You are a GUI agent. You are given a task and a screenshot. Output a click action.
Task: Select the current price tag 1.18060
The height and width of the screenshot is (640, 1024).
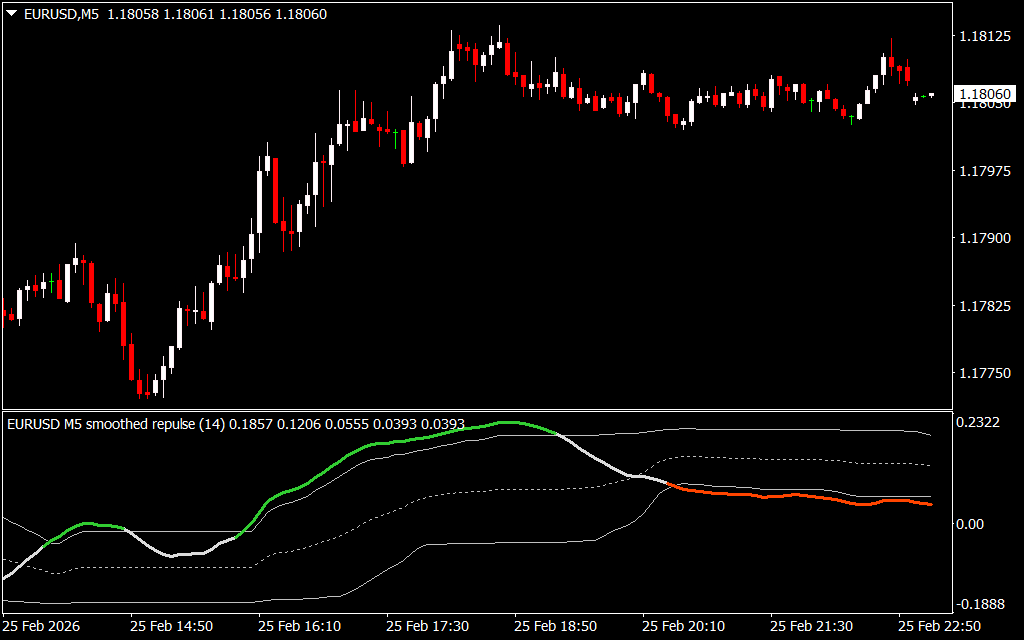(x=984, y=95)
